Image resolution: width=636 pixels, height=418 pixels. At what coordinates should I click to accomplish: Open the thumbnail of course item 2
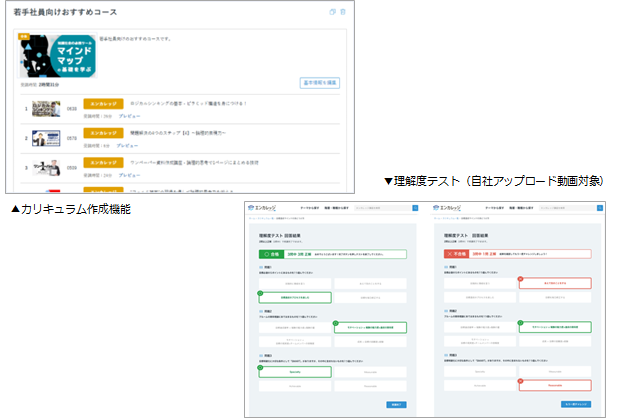point(46,138)
